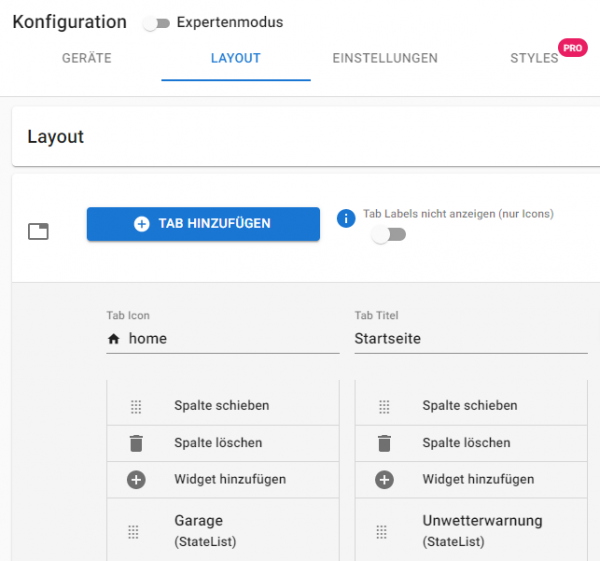Click Widget hinzufügen label in Garage column
This screenshot has width=600, height=561.
coord(230,479)
